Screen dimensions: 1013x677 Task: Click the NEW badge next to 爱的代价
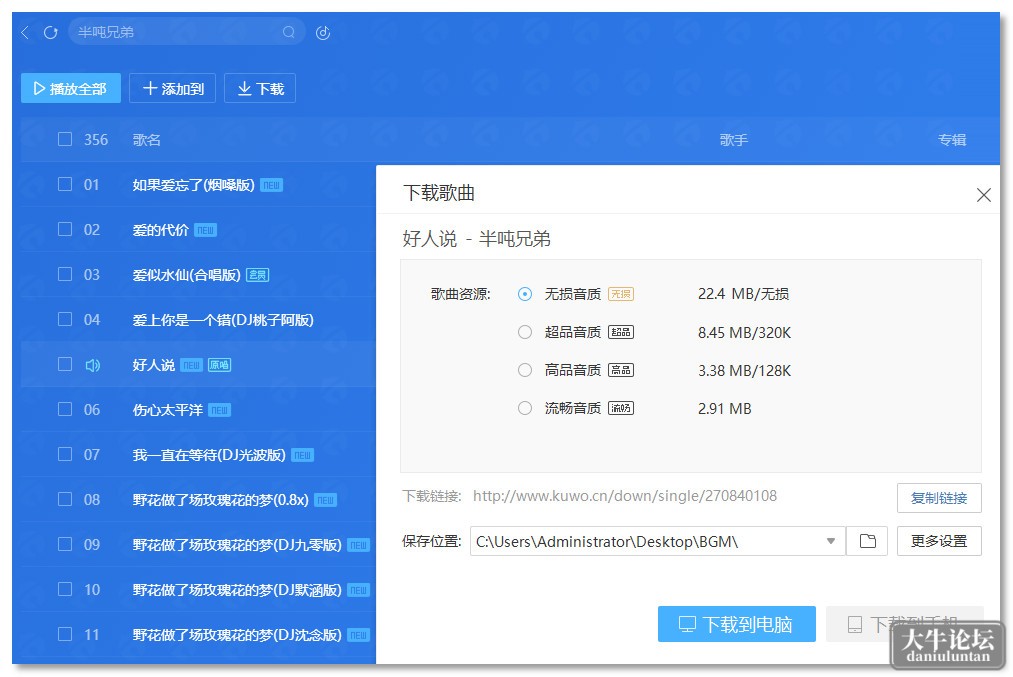[x=205, y=231]
